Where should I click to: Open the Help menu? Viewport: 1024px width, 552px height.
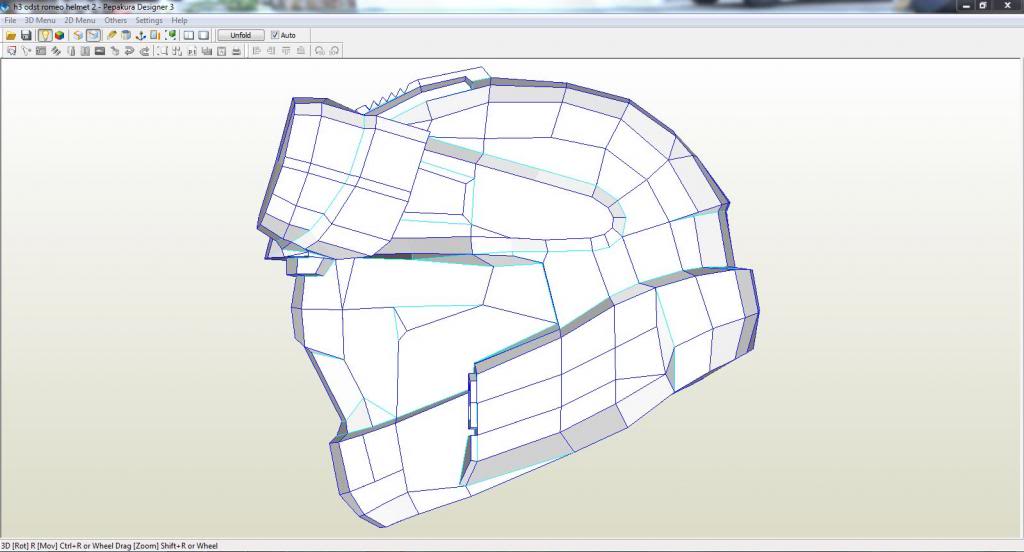pos(179,20)
